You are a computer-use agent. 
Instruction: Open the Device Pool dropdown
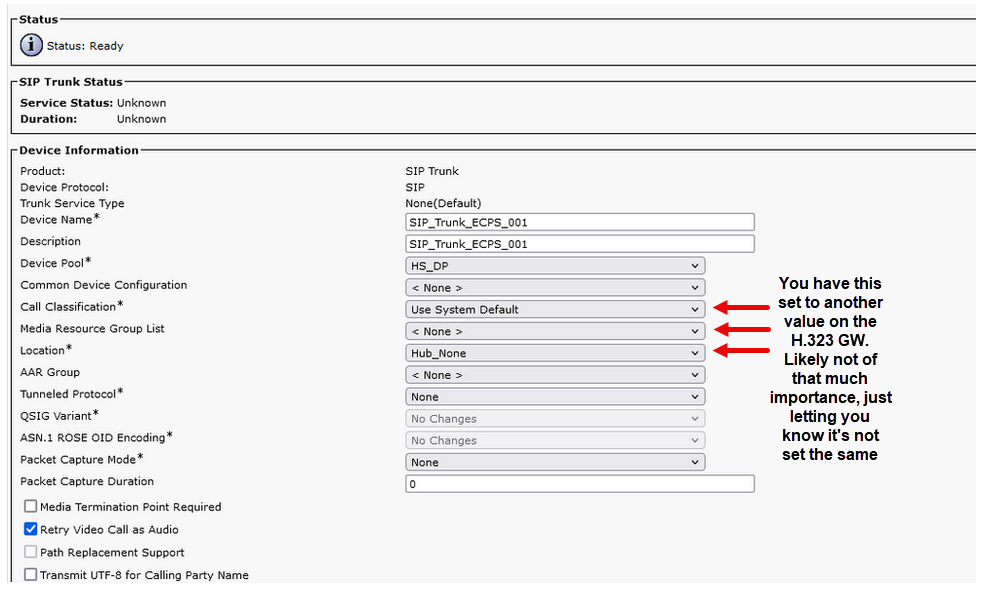[555, 266]
